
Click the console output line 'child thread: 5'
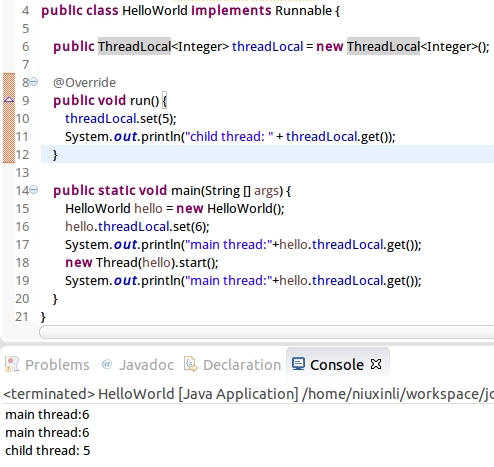pyautogui.click(x=48, y=451)
